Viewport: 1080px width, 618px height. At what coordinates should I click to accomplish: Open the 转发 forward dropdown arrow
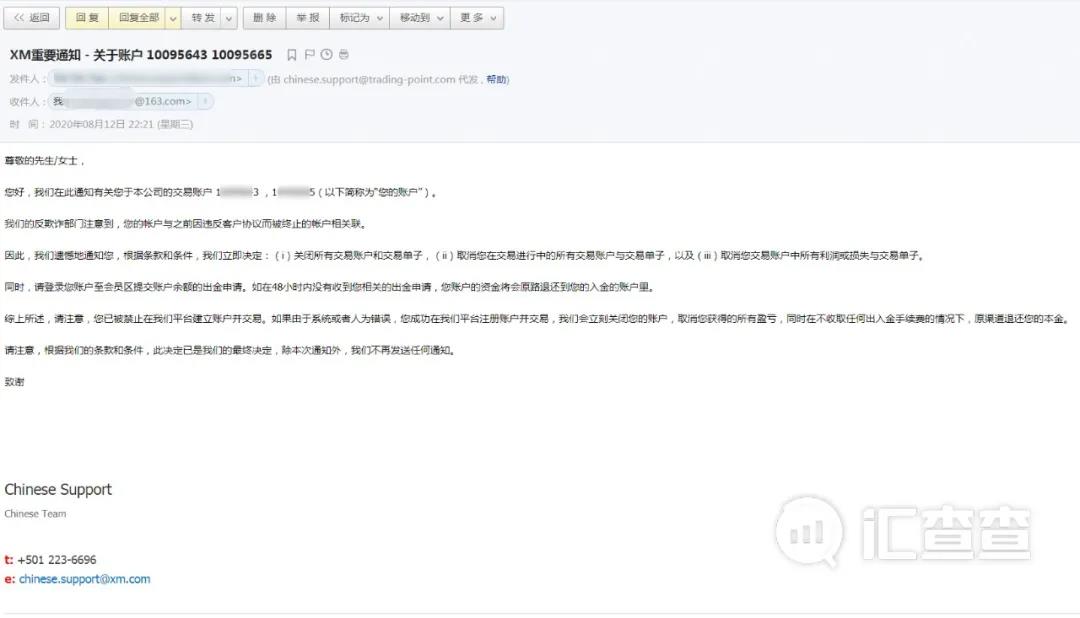[x=229, y=18]
